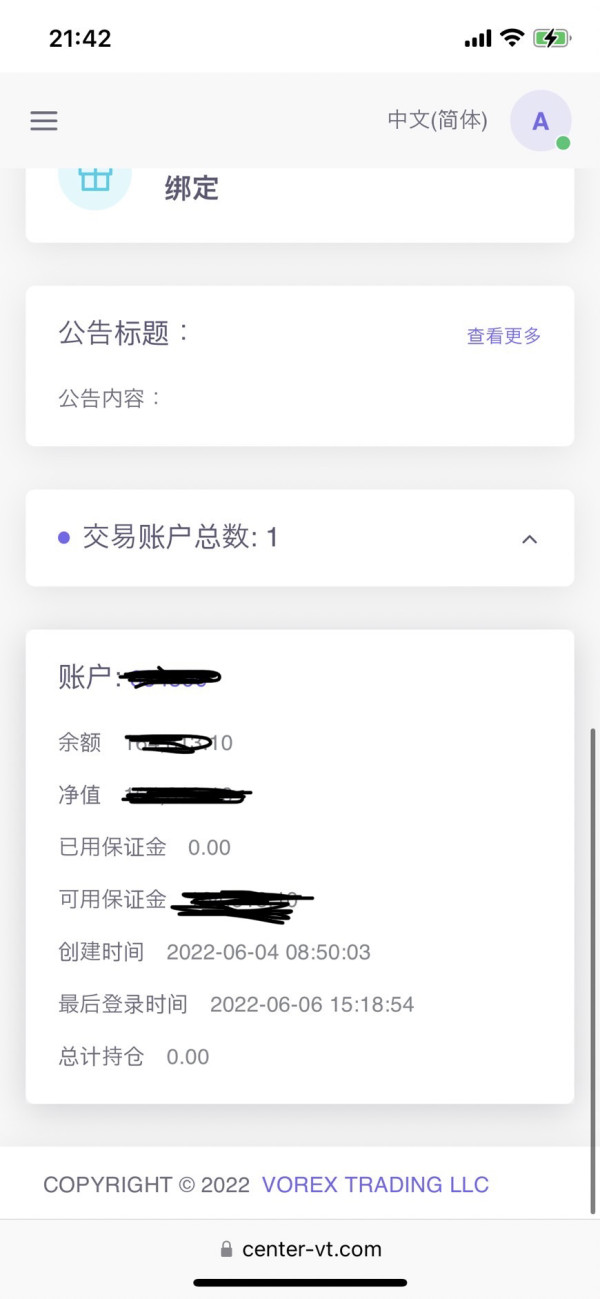Open the VOREX TRADING LLC link
This screenshot has height=1299, width=600.
pos(375,1185)
